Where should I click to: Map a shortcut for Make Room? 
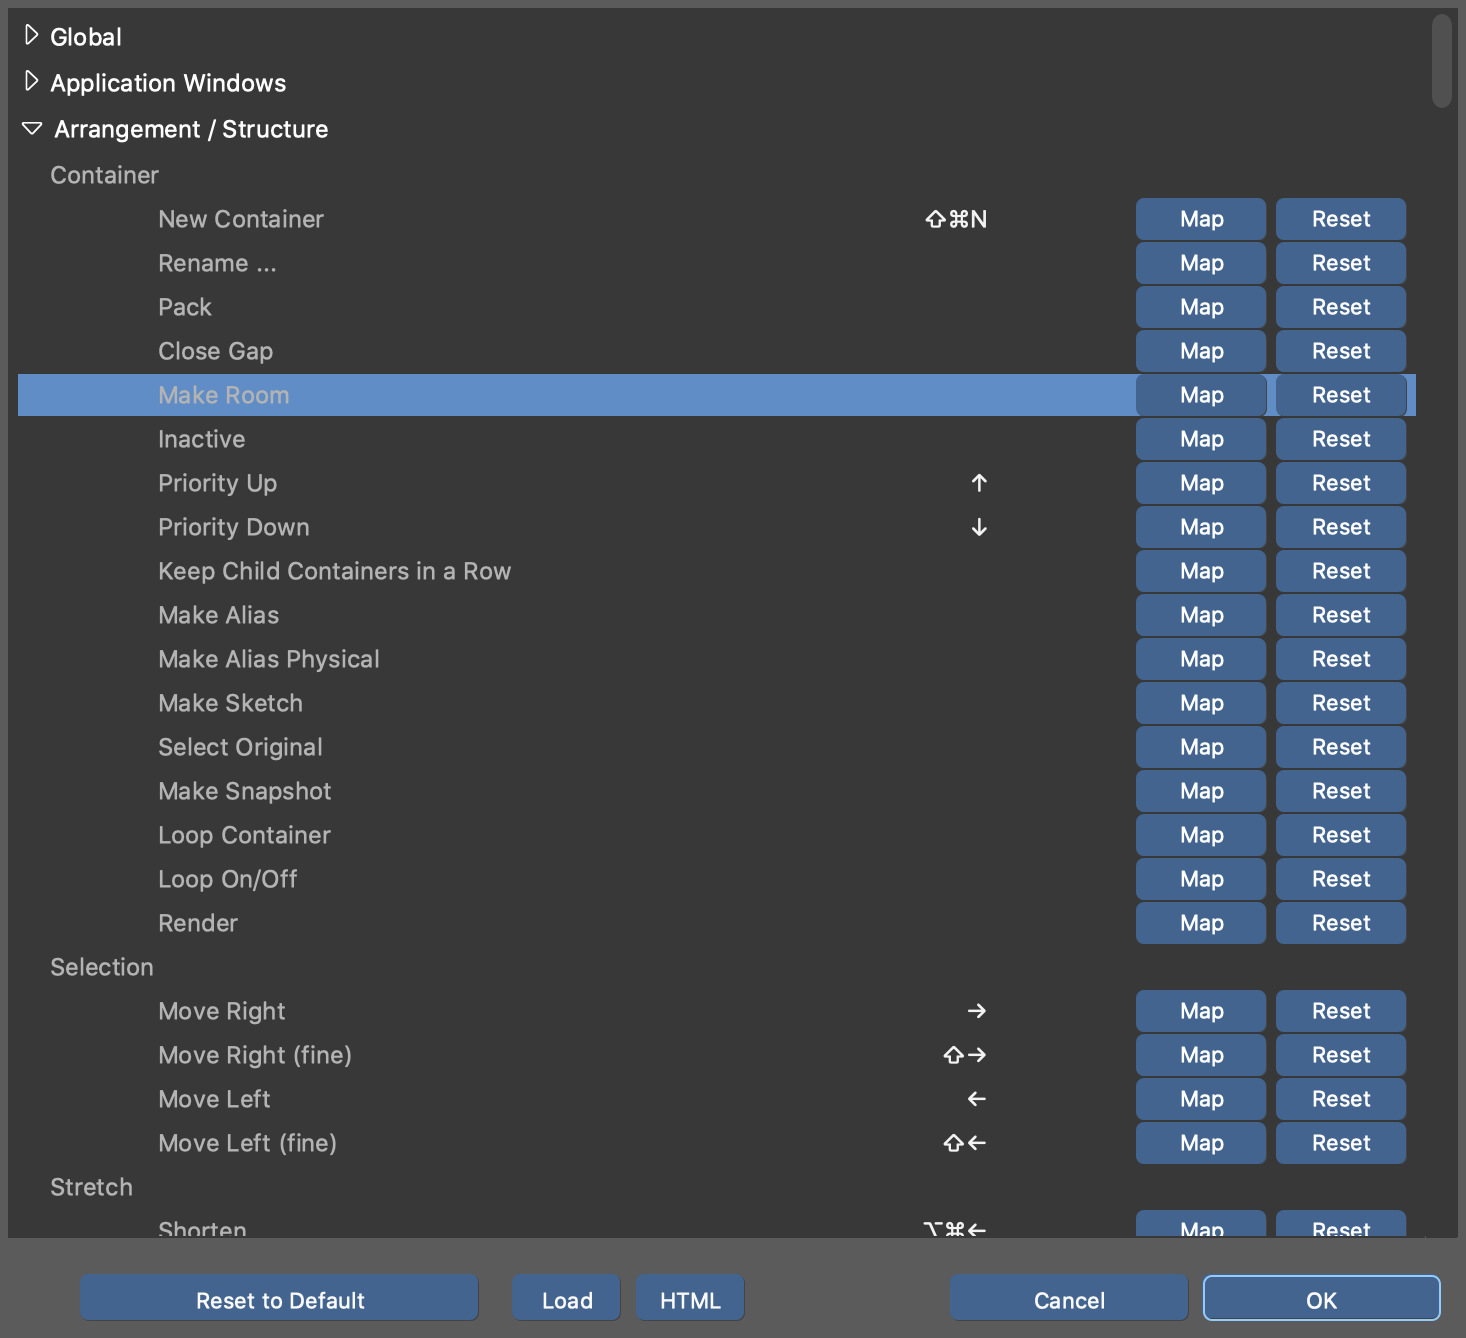tap(1200, 395)
